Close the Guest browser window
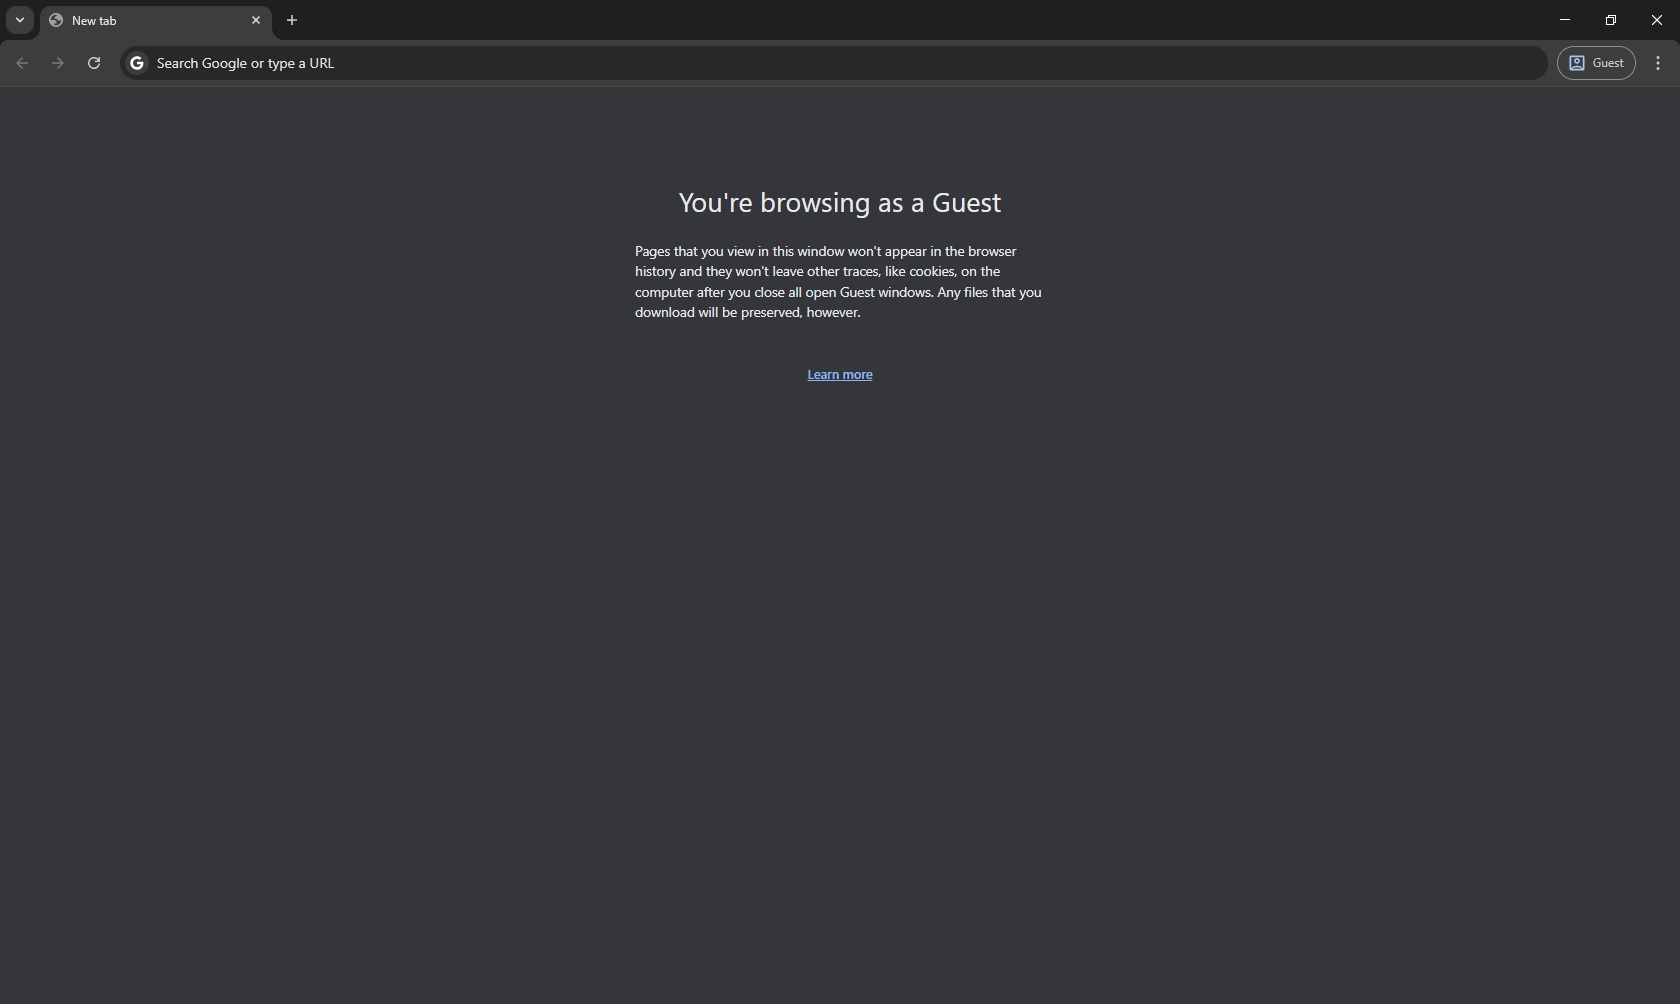Image resolution: width=1680 pixels, height=1004 pixels. (x=1656, y=19)
